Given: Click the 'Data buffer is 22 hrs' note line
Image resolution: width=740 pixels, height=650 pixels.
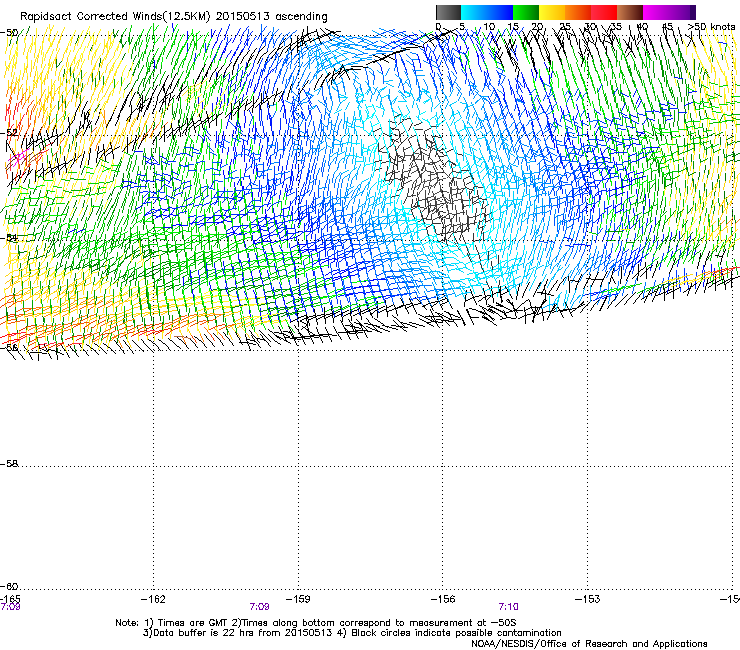Looking at the screenshot, I should tap(352, 633).
